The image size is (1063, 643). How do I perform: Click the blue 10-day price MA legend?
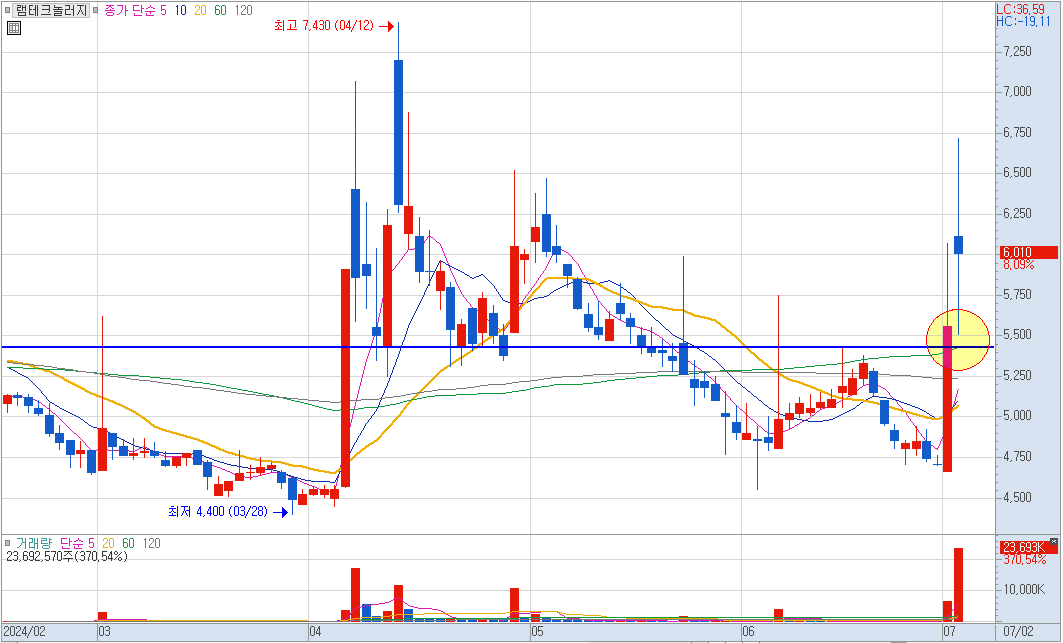pos(180,10)
